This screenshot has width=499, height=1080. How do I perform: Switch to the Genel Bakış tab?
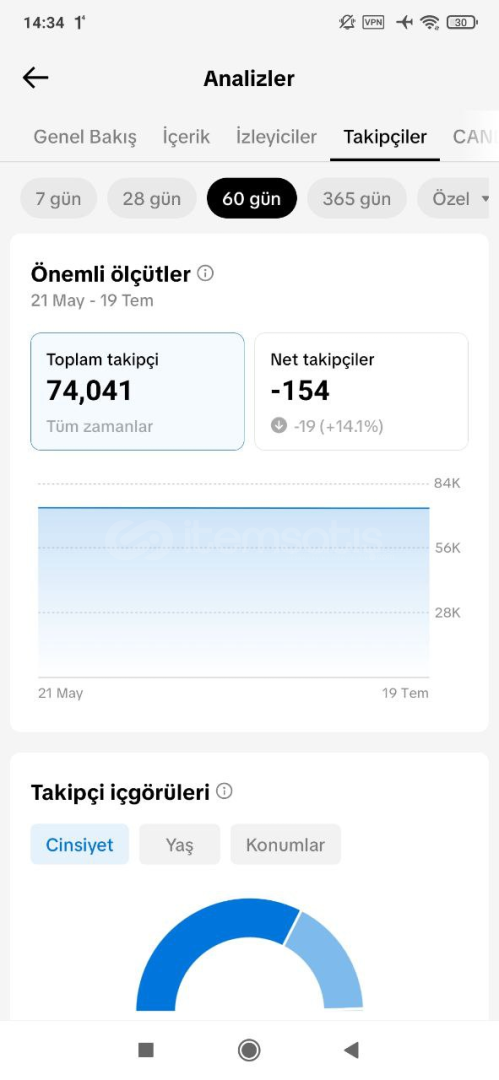pos(85,136)
